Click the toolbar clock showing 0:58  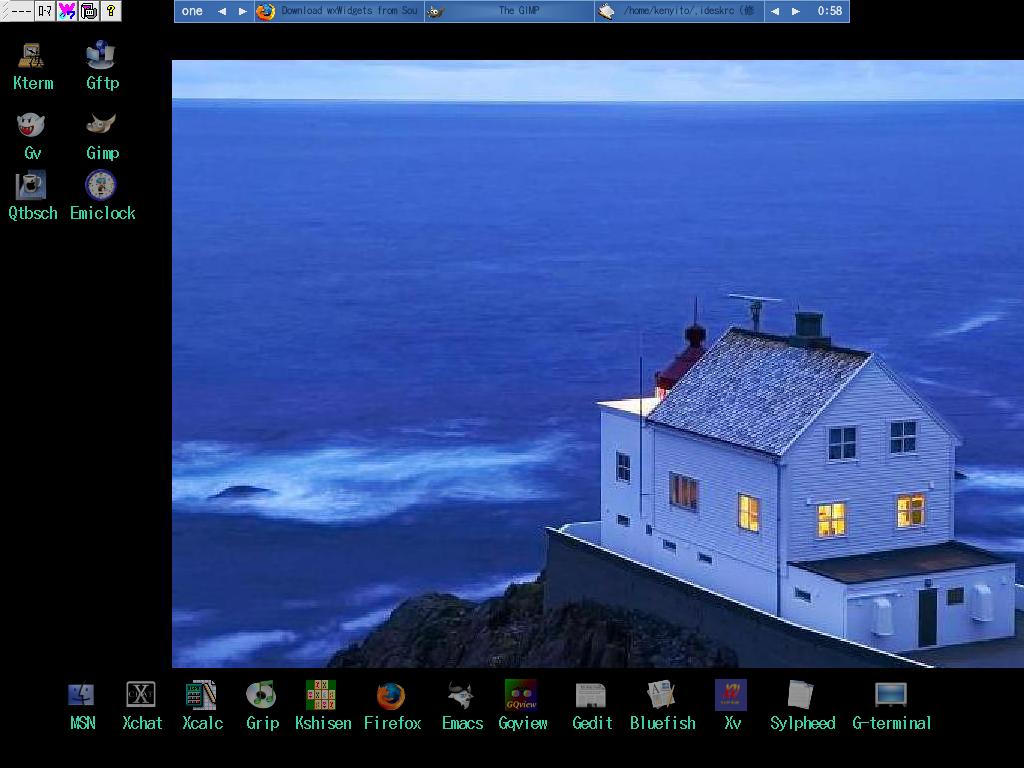click(829, 11)
